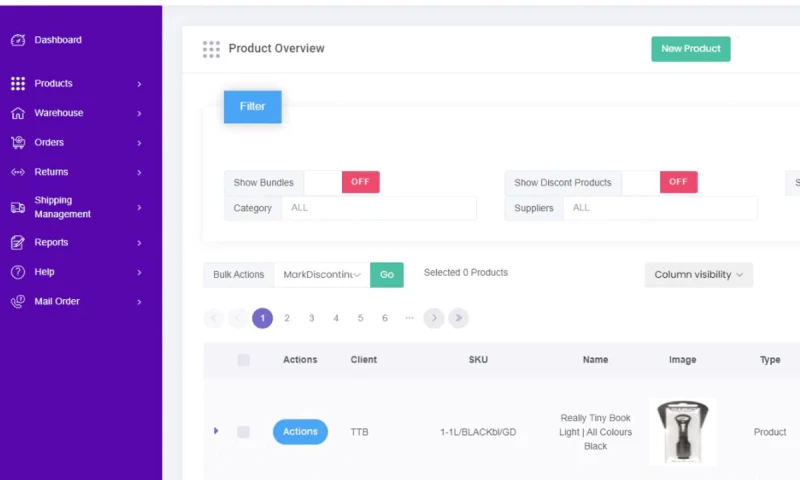Click the first page arrow
Viewport: 800px width, 480px height.
(213, 318)
